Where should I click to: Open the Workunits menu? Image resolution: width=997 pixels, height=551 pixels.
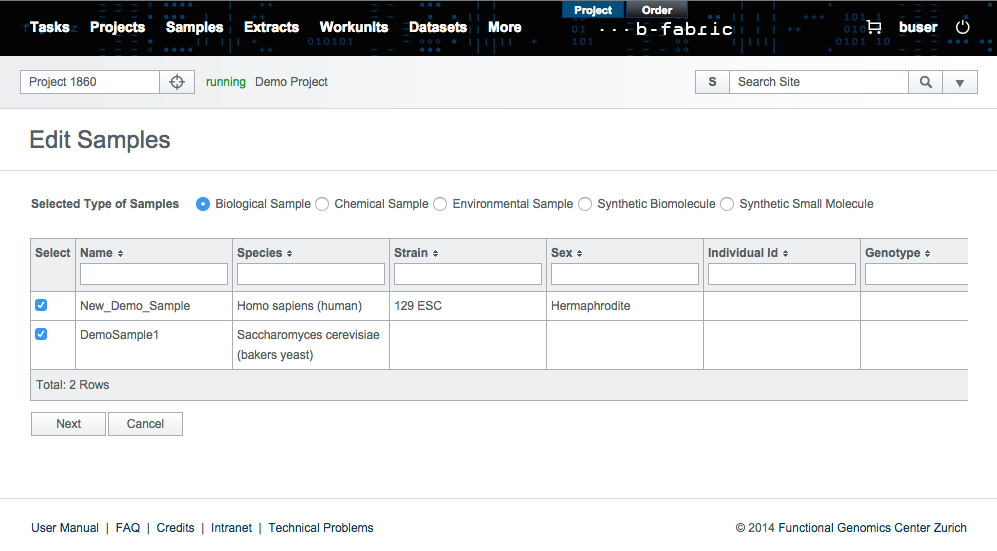coord(354,27)
